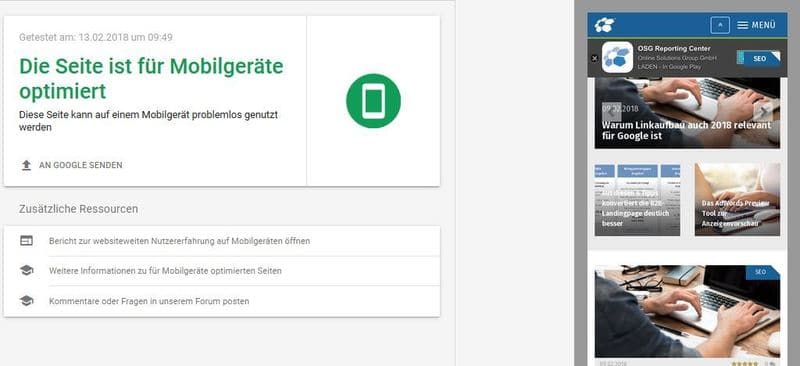This screenshot has height=366, width=800.
Task: Click the slider previous arrow in preview
Action: pyautogui.click(x=611, y=112)
